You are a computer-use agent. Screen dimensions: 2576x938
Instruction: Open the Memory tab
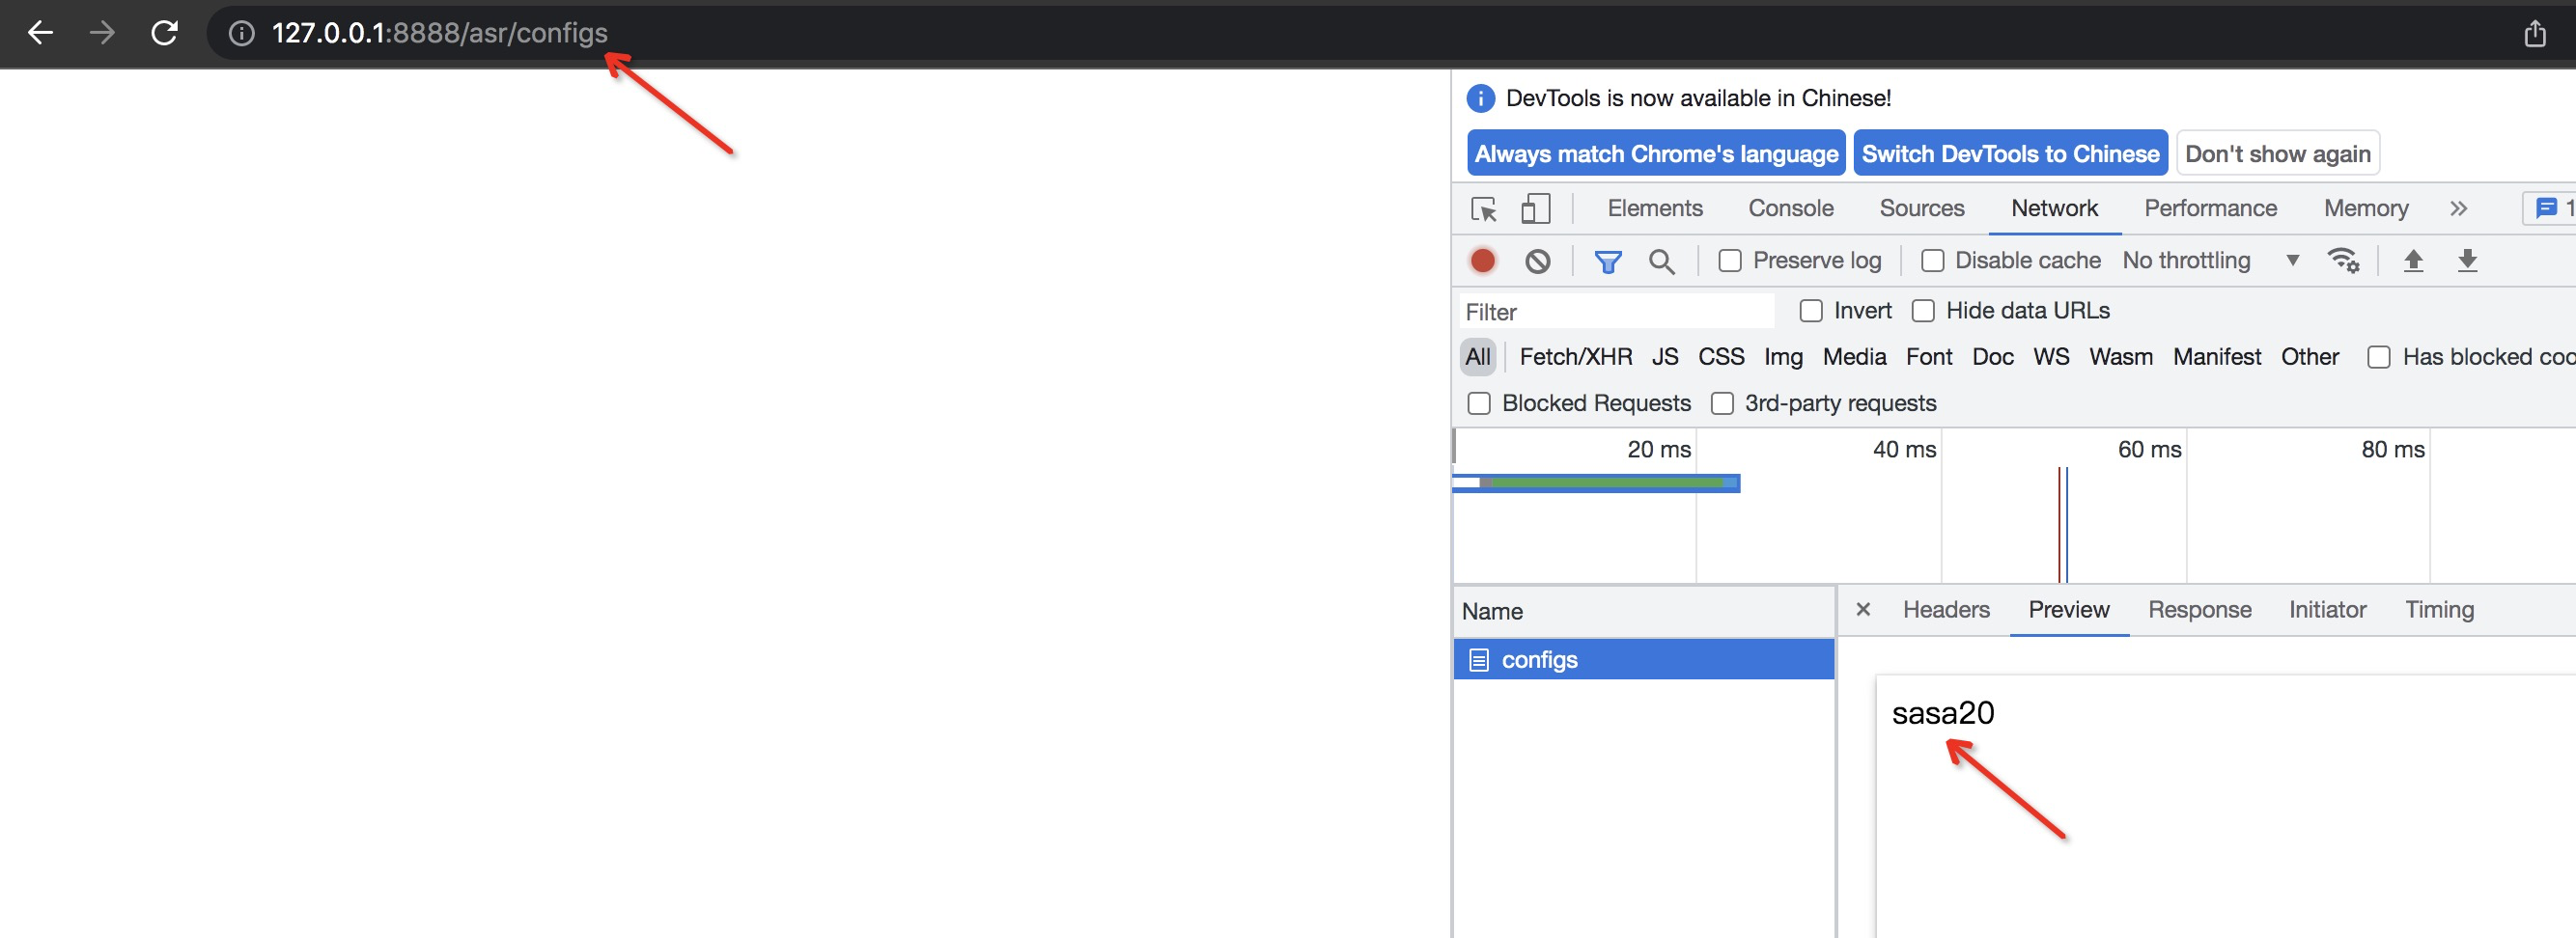[x=2366, y=208]
